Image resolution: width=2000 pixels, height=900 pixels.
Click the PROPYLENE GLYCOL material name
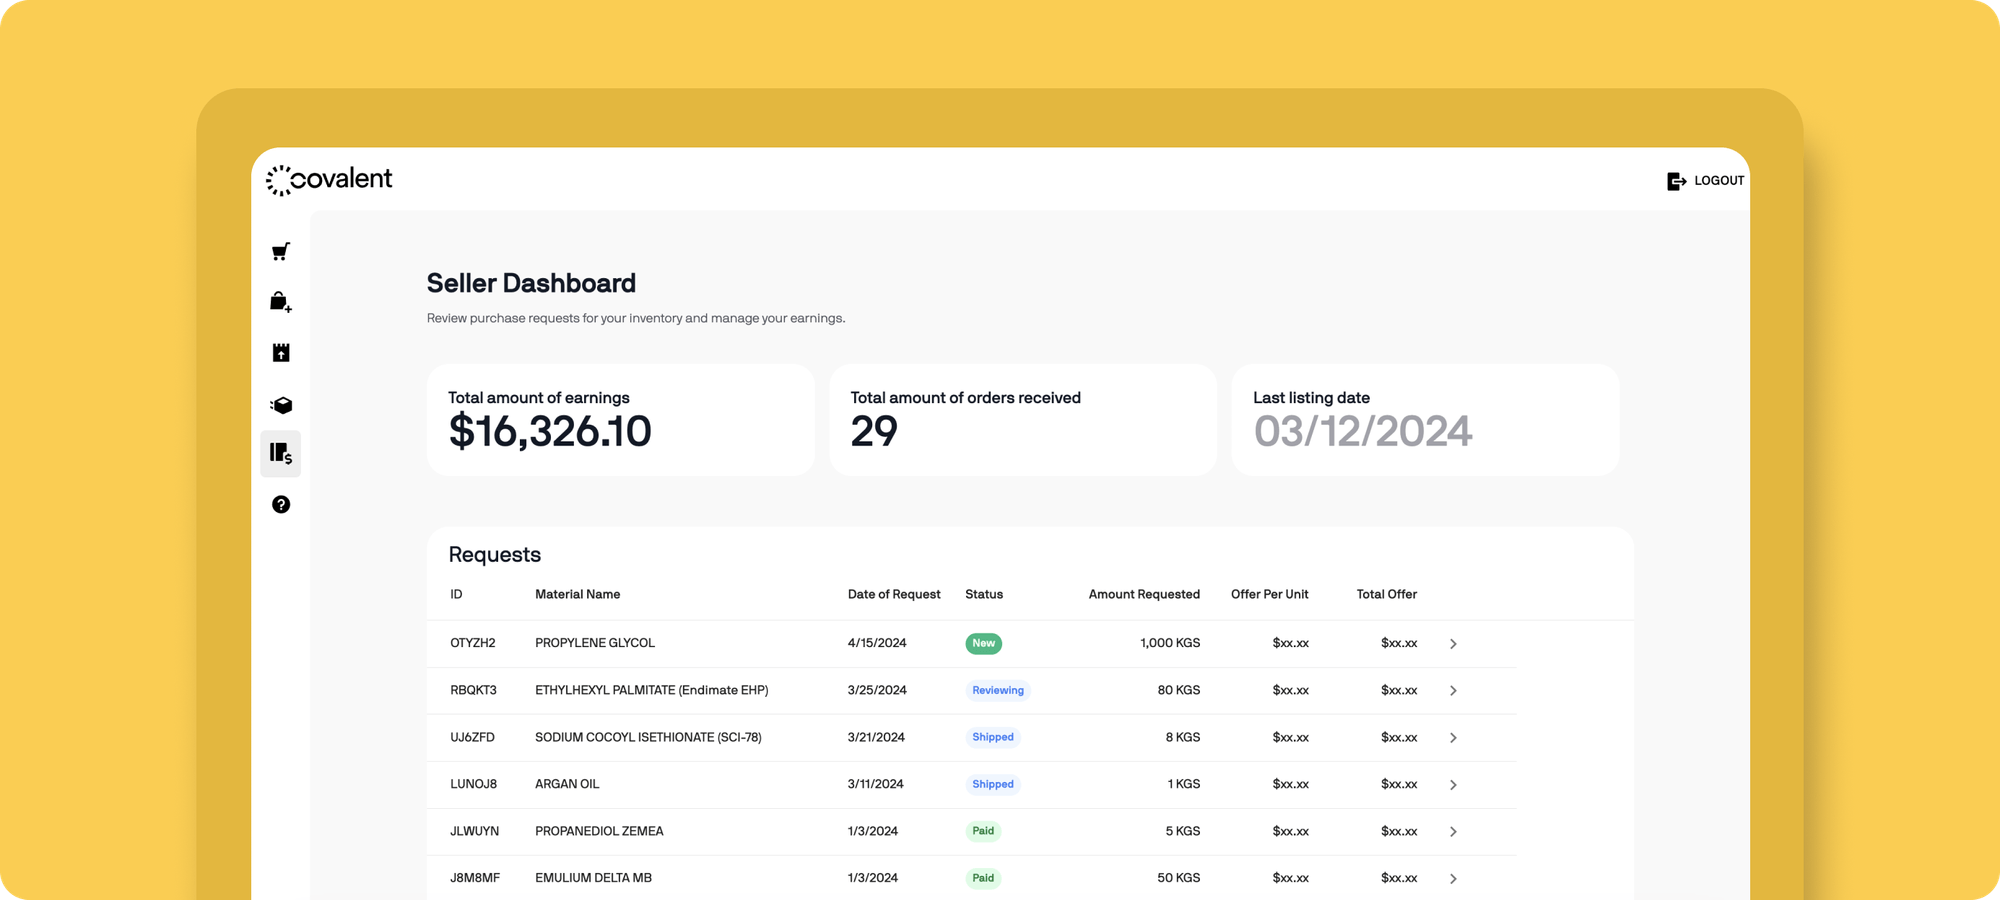[595, 644]
